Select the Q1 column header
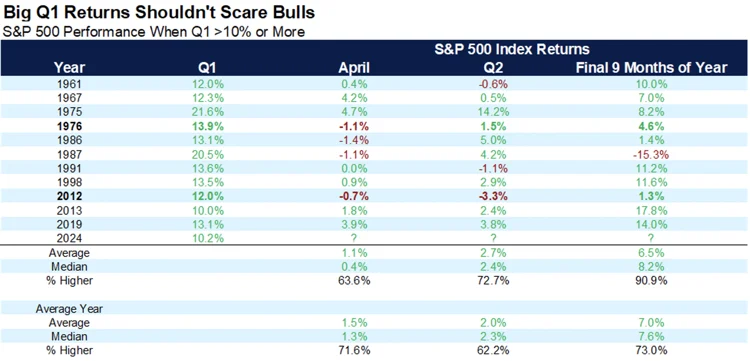750x361 pixels. click(x=210, y=67)
